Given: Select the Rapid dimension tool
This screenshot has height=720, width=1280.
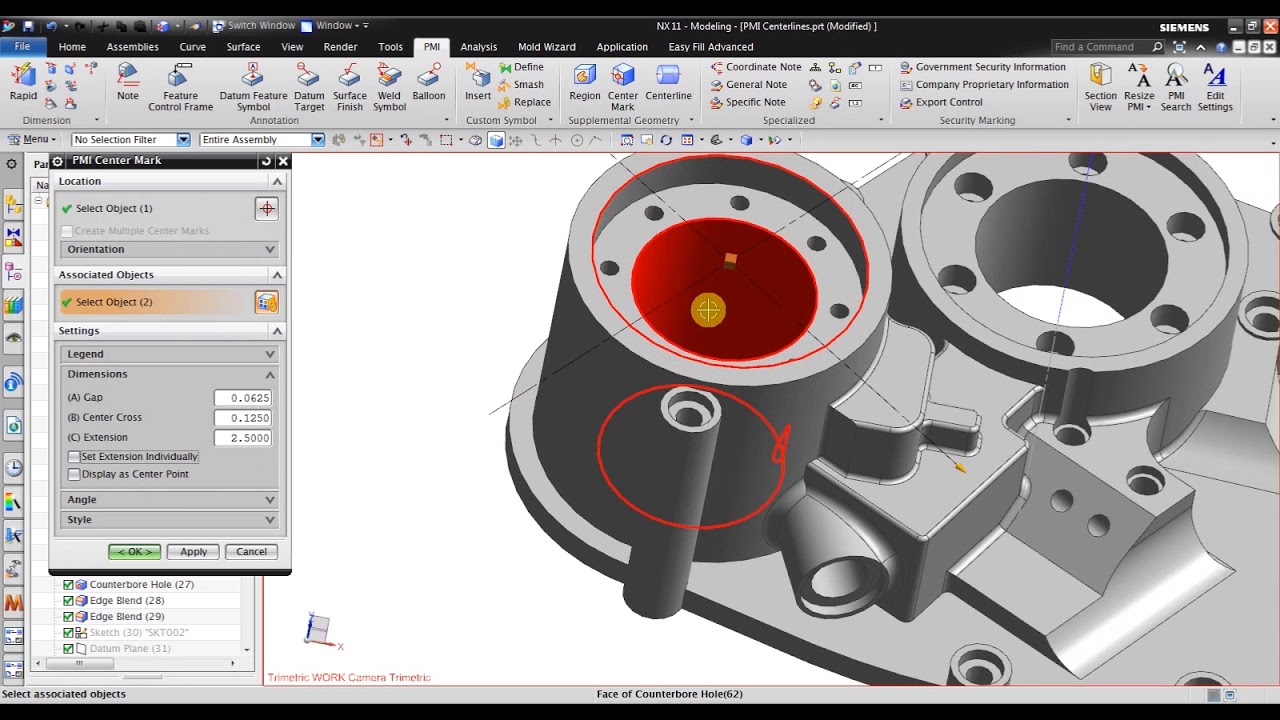Looking at the screenshot, I should click(x=23, y=83).
